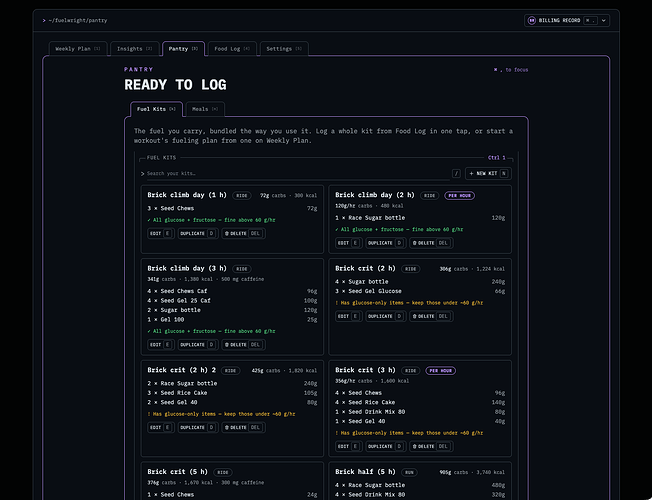Screen dimensions: 652x500
Task: Click the slash shortcut key badge
Action: pyautogui.click(x=456, y=173)
